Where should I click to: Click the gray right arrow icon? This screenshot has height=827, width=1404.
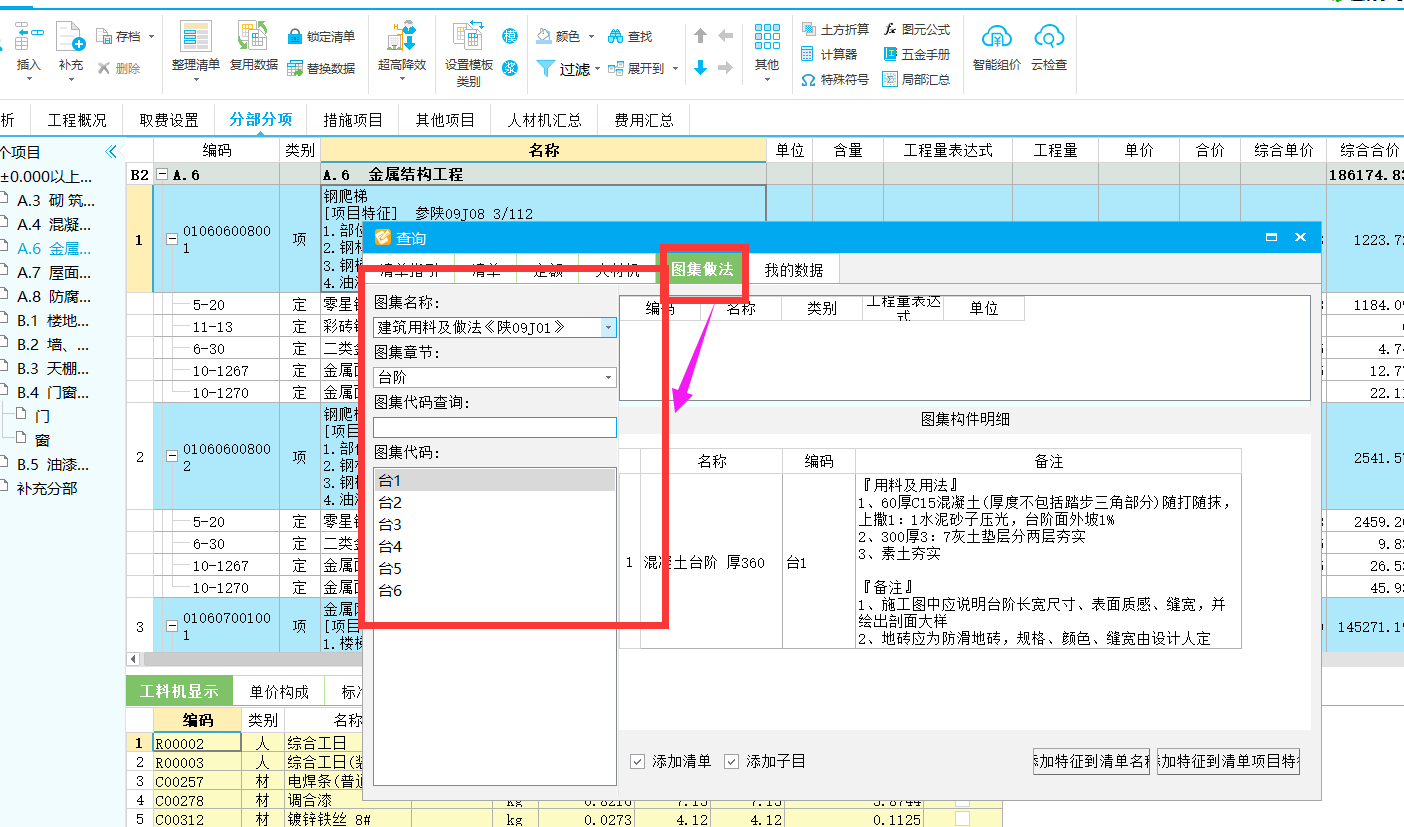click(x=726, y=68)
